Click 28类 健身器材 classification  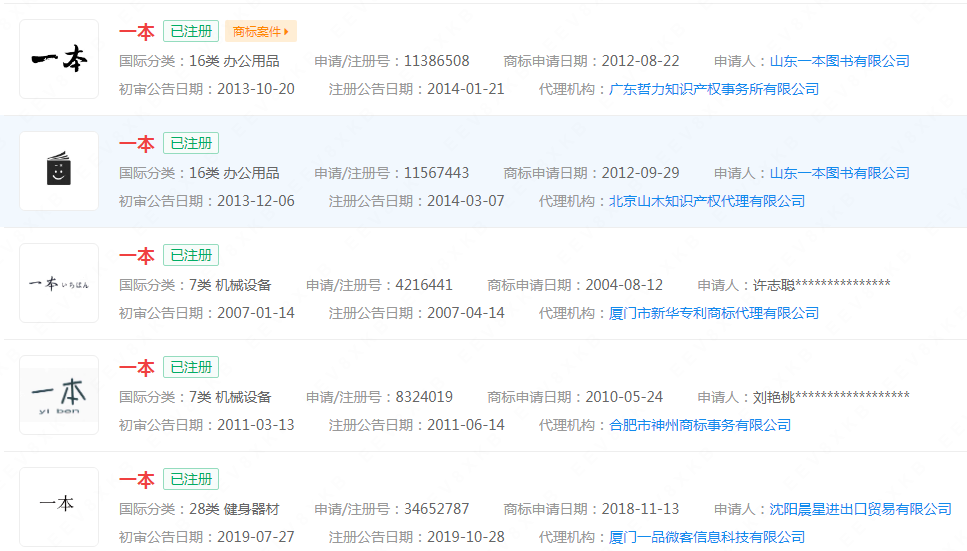pos(234,509)
